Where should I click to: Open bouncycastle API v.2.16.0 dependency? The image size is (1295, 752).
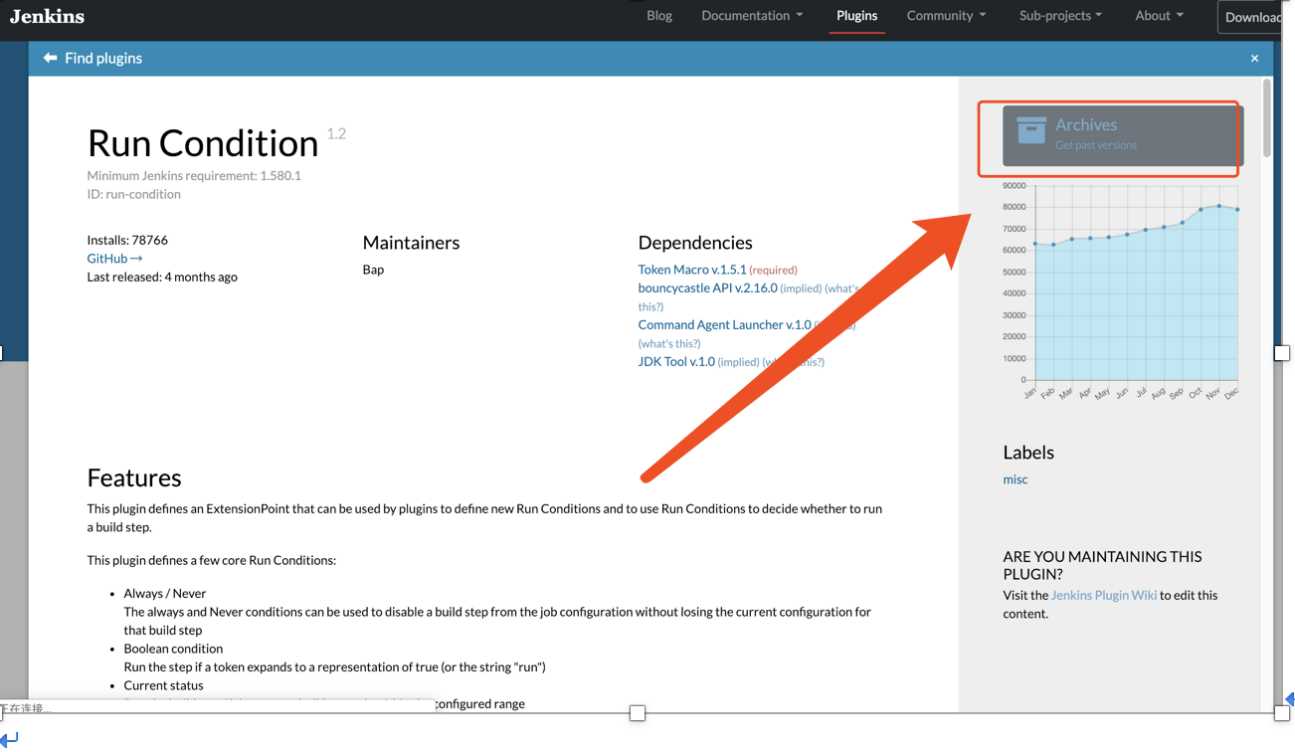pos(707,288)
